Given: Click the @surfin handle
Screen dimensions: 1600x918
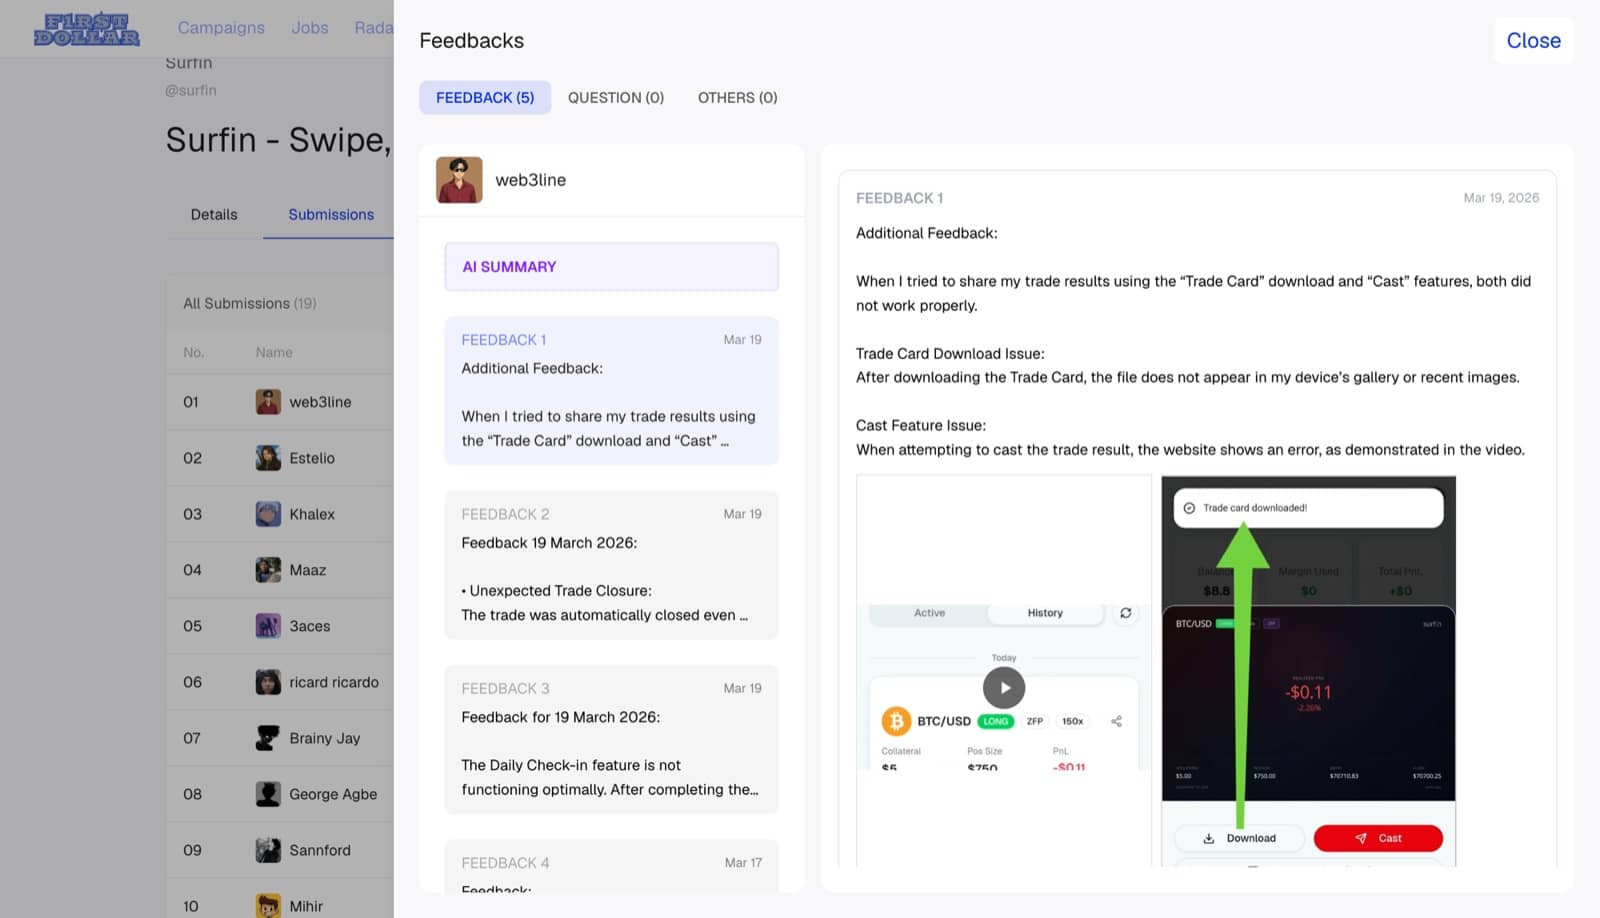Looking at the screenshot, I should point(191,90).
